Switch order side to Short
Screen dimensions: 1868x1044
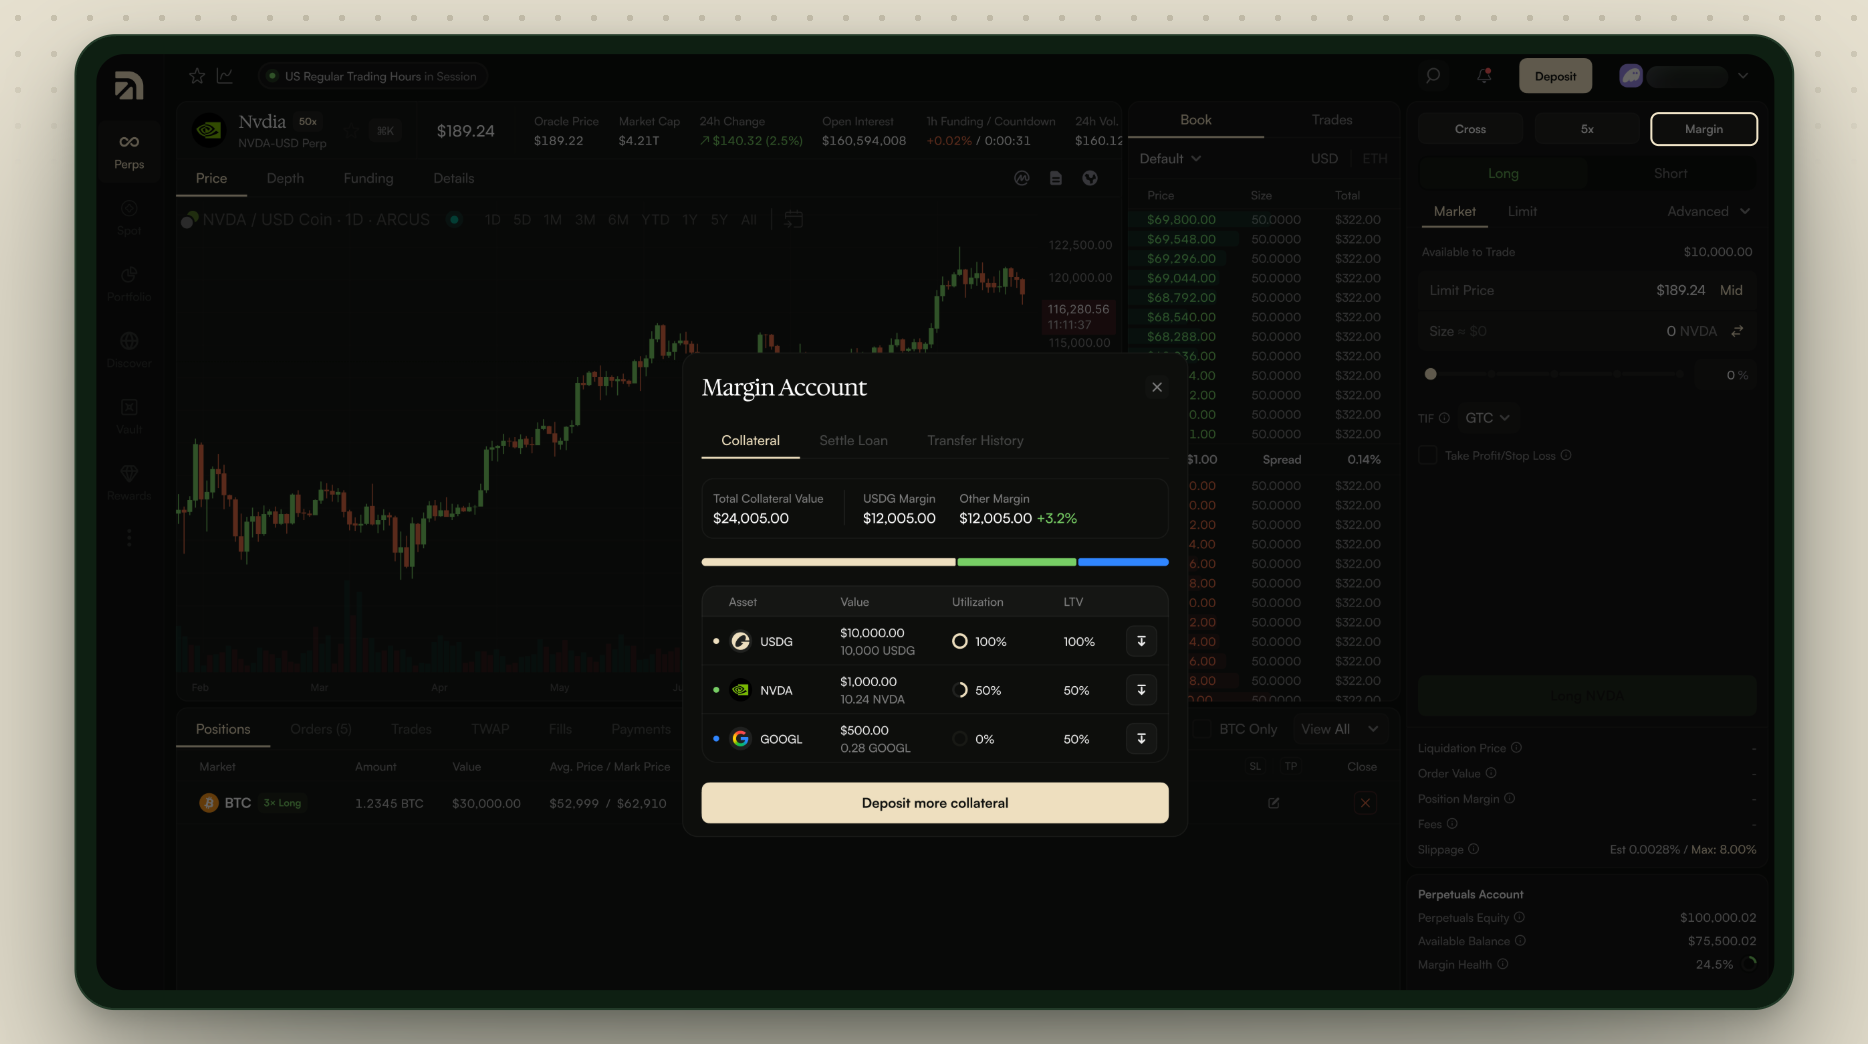click(1670, 173)
